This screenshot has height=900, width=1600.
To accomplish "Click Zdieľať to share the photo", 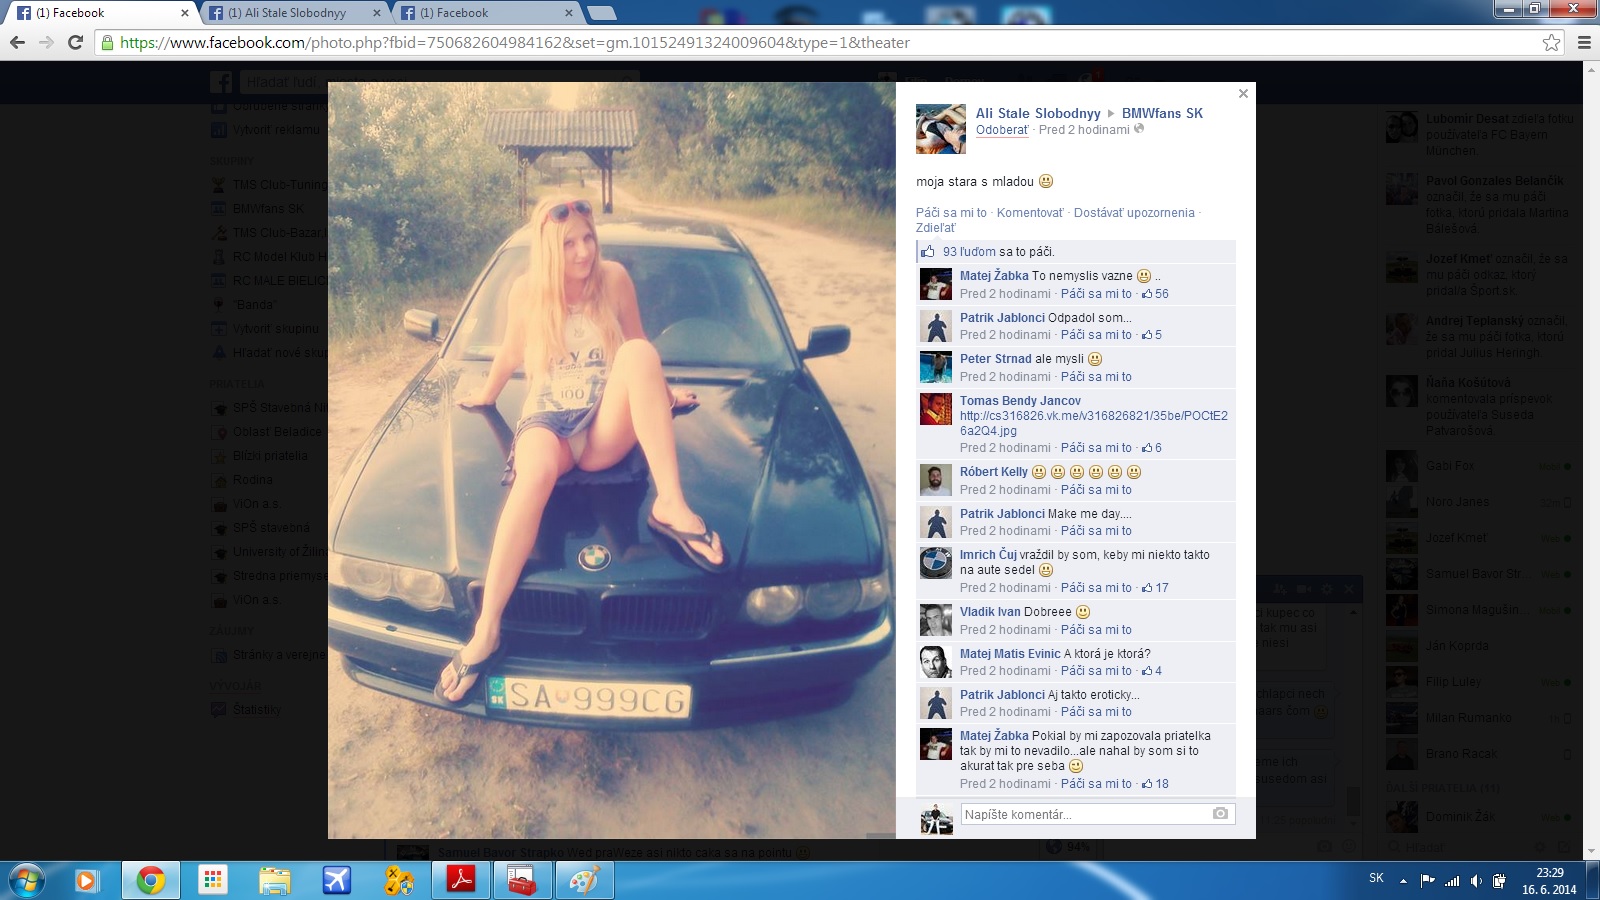I will [x=936, y=228].
